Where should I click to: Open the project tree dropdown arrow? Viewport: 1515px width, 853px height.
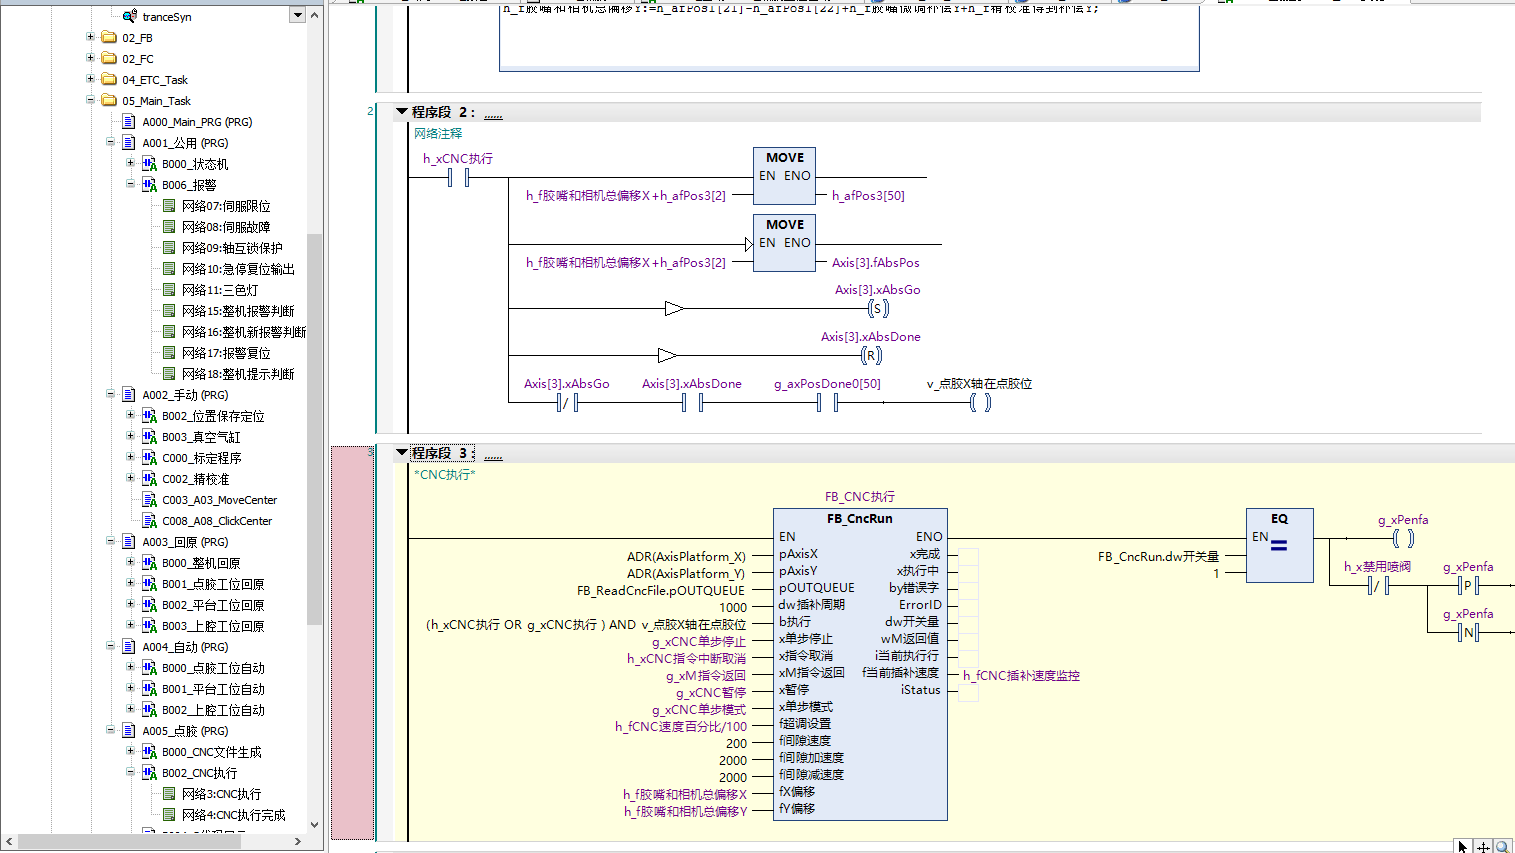tap(297, 15)
